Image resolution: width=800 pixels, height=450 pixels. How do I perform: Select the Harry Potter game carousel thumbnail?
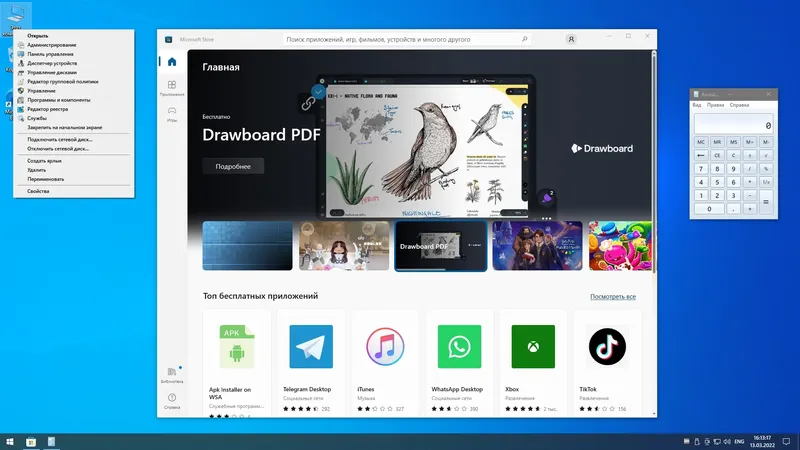pos(537,246)
